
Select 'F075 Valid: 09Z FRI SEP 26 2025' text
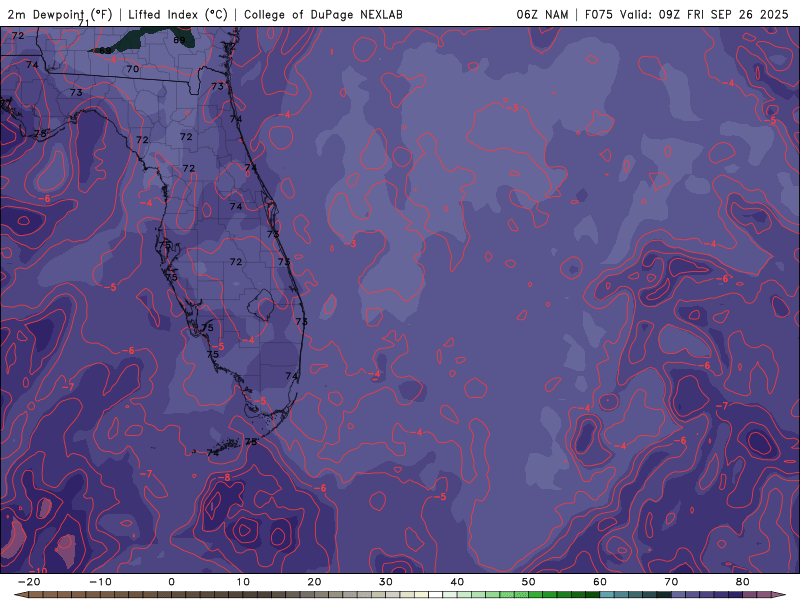coord(687,14)
